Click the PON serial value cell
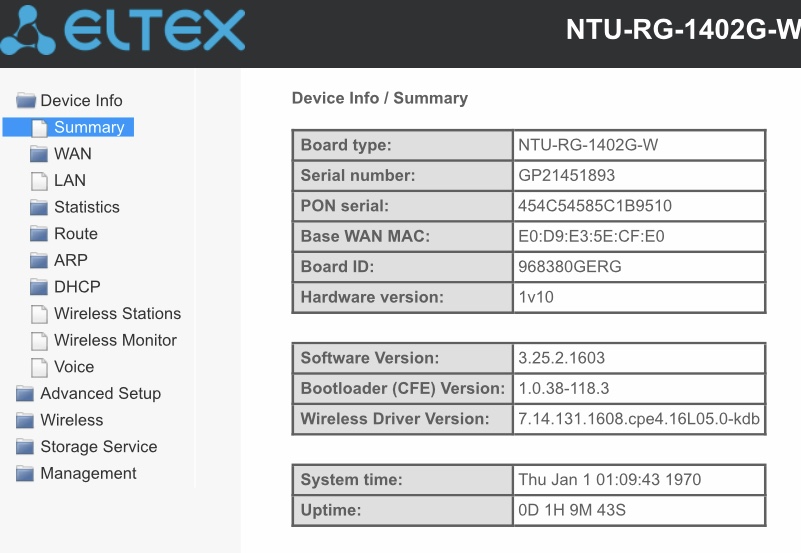Viewport: 801px width, 553px height. [x=639, y=206]
